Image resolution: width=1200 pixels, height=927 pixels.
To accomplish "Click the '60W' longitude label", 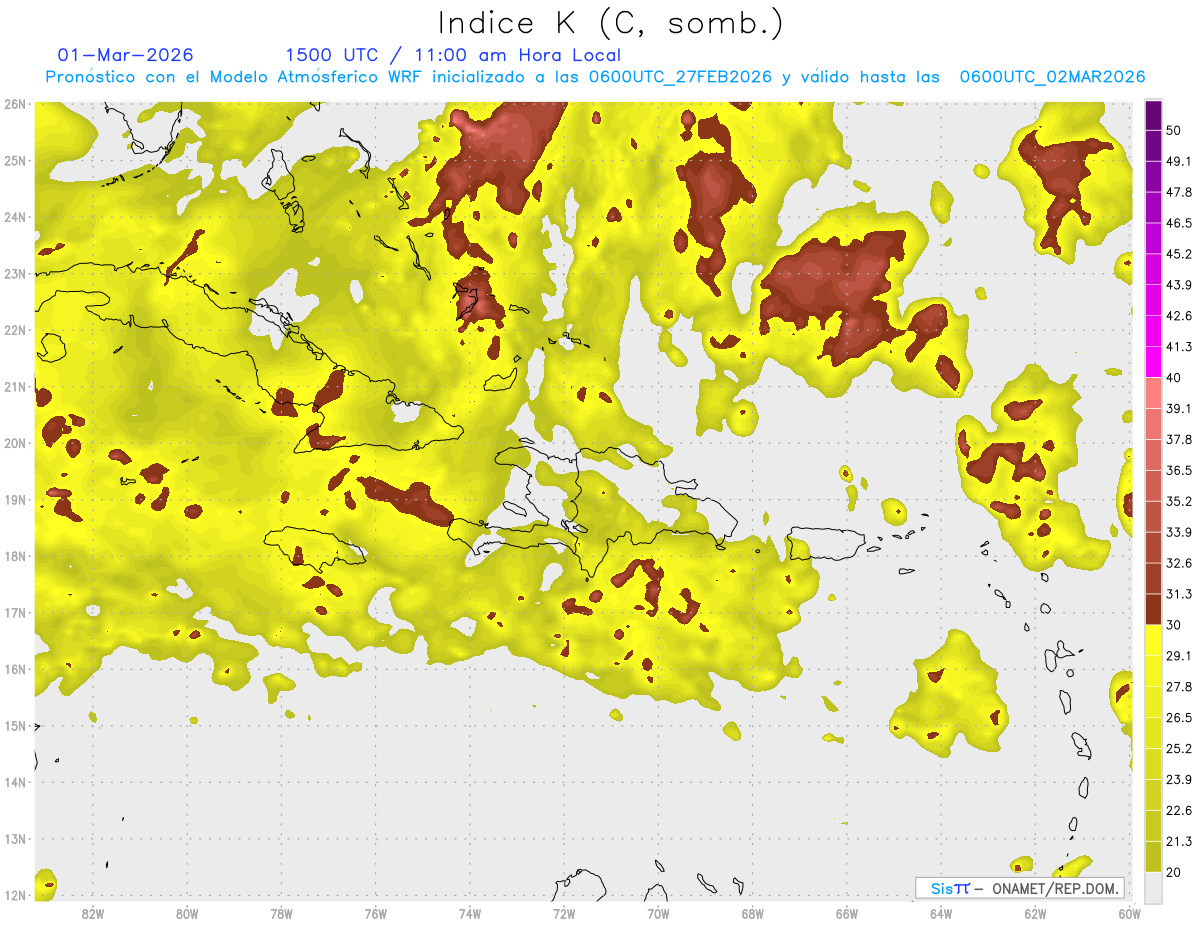I will click(1129, 913).
